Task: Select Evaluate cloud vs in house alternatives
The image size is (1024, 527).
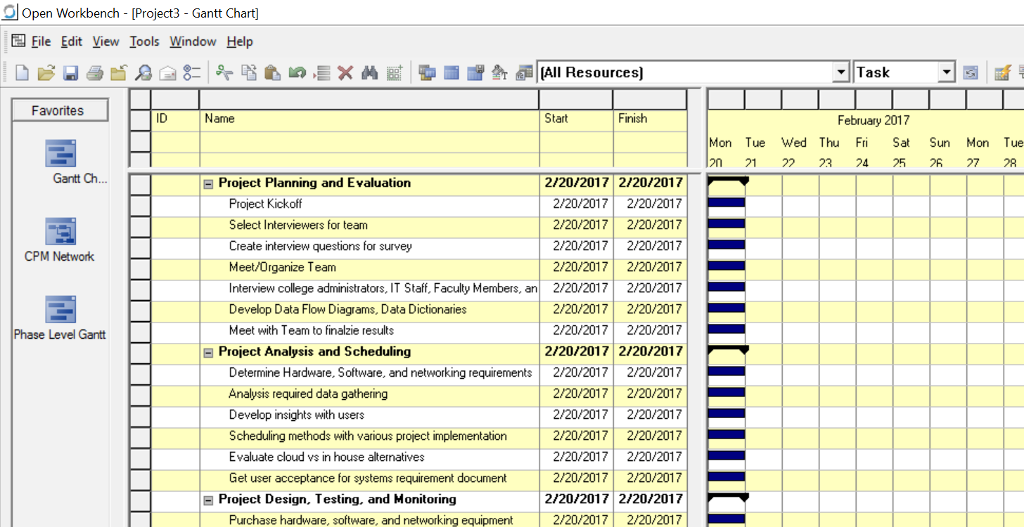Action: point(327,457)
